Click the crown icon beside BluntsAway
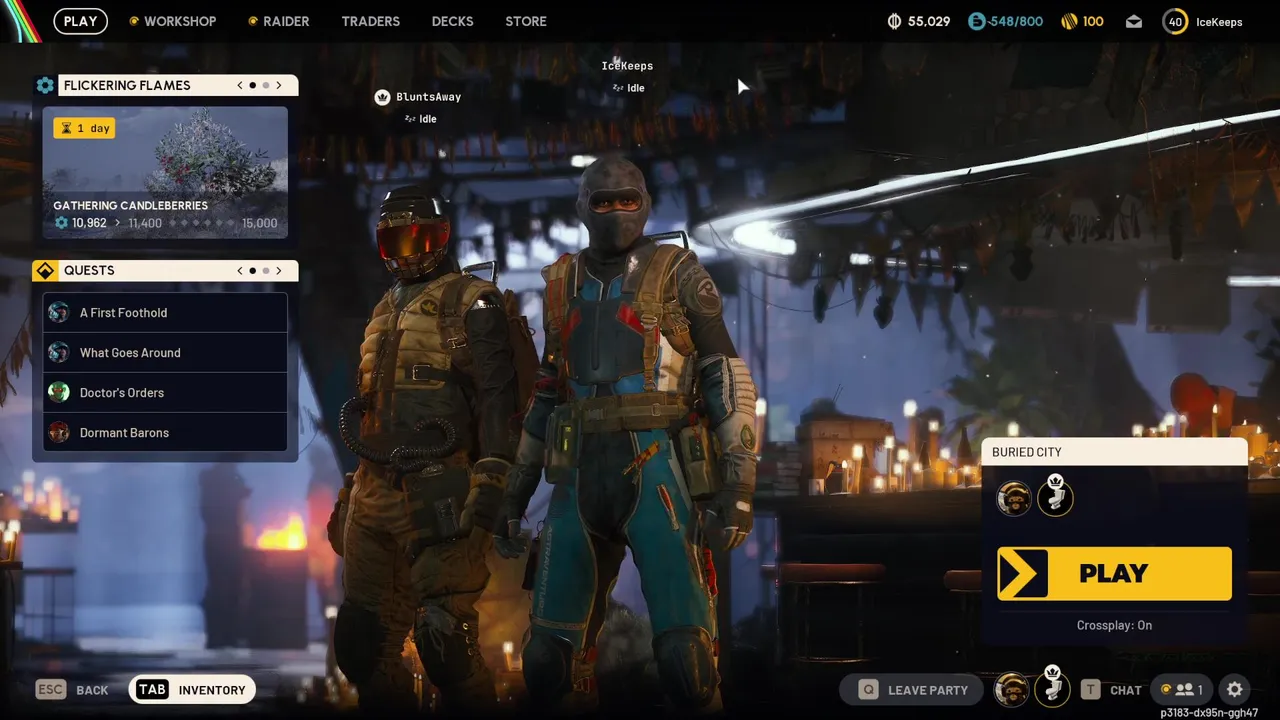1280x720 pixels. click(x=382, y=97)
